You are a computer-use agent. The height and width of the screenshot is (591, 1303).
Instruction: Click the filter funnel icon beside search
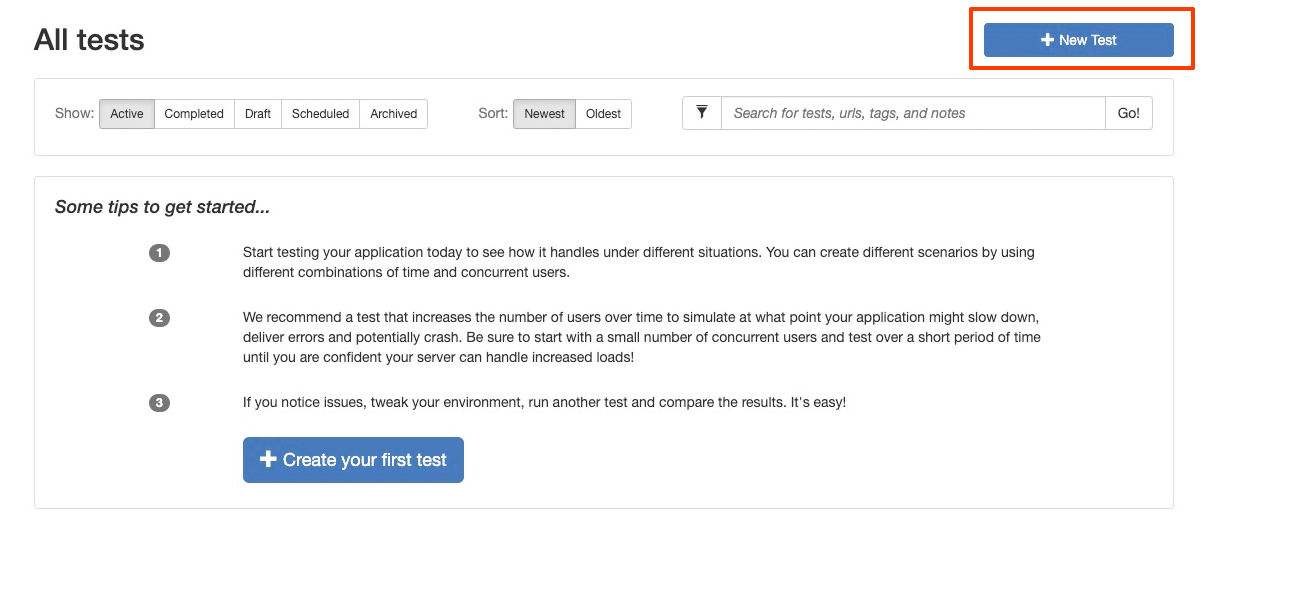702,113
